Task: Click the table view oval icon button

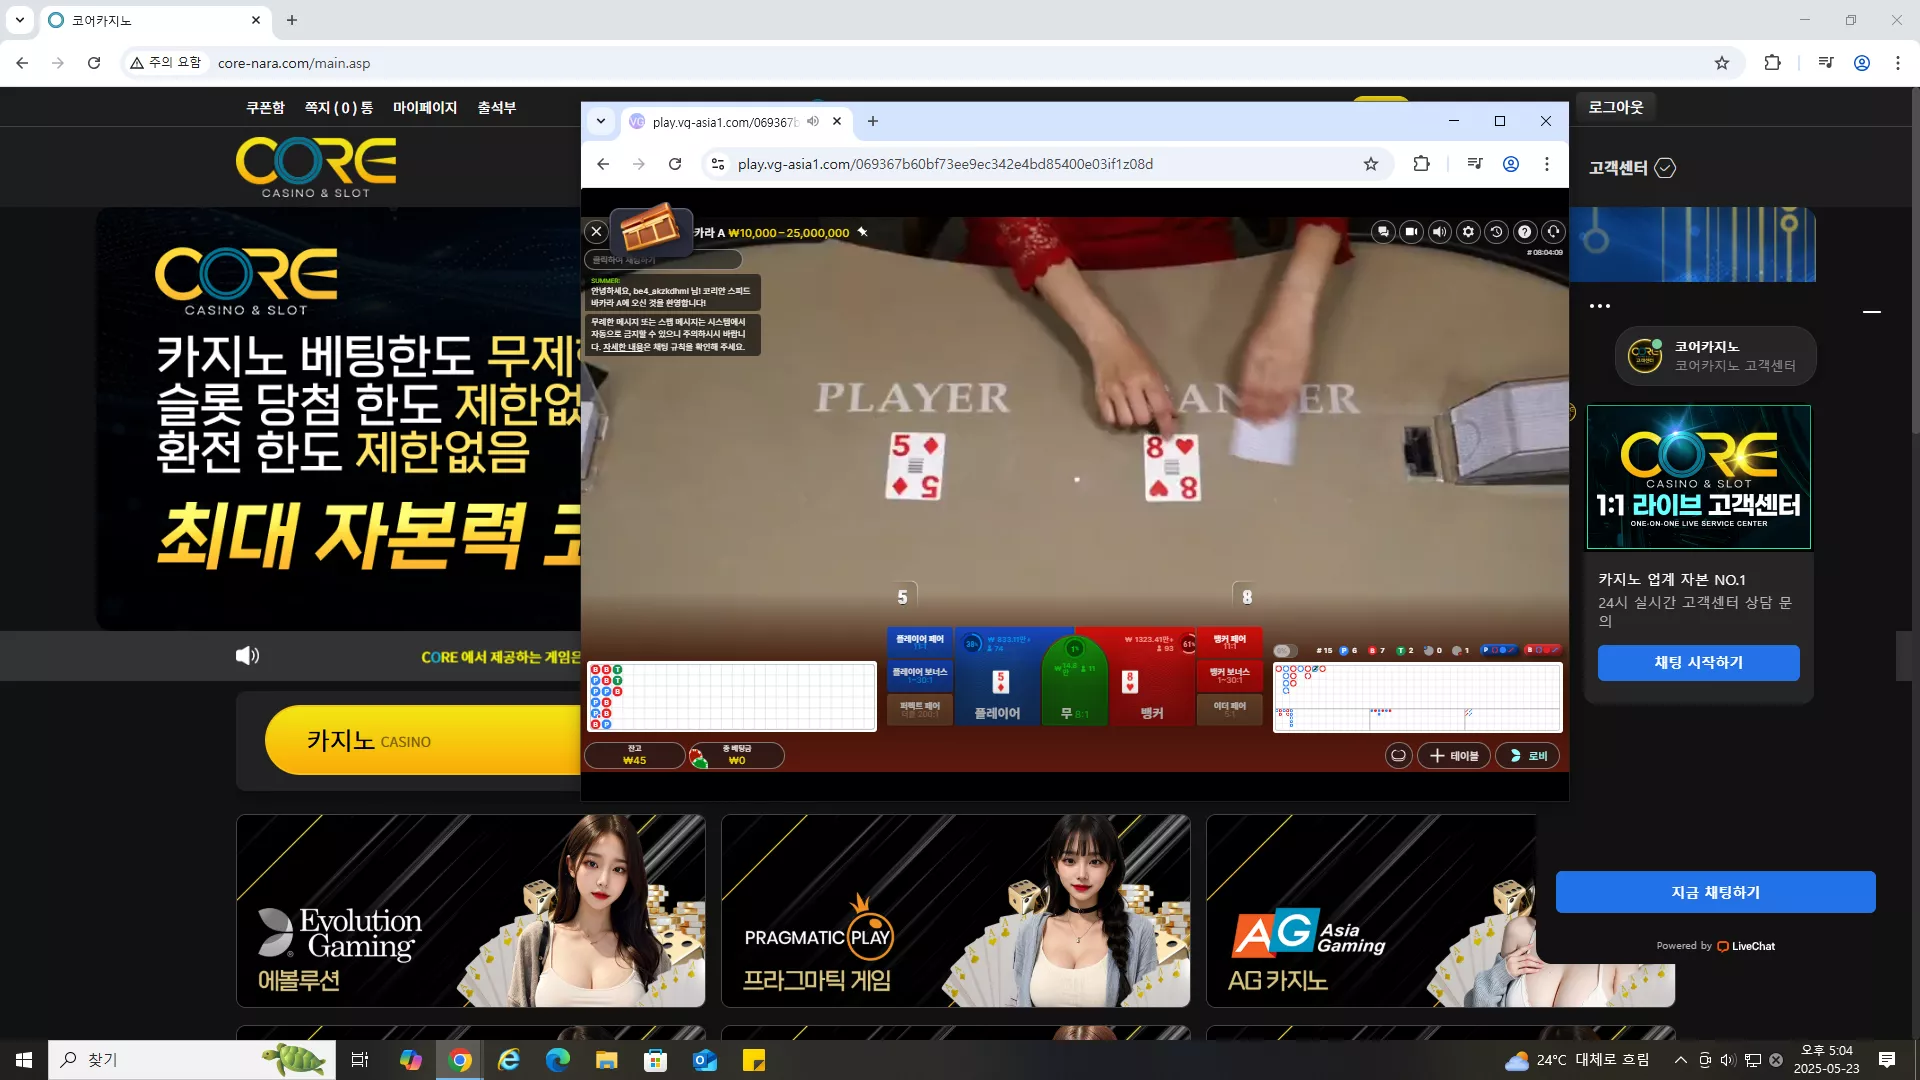Action: click(x=1399, y=756)
